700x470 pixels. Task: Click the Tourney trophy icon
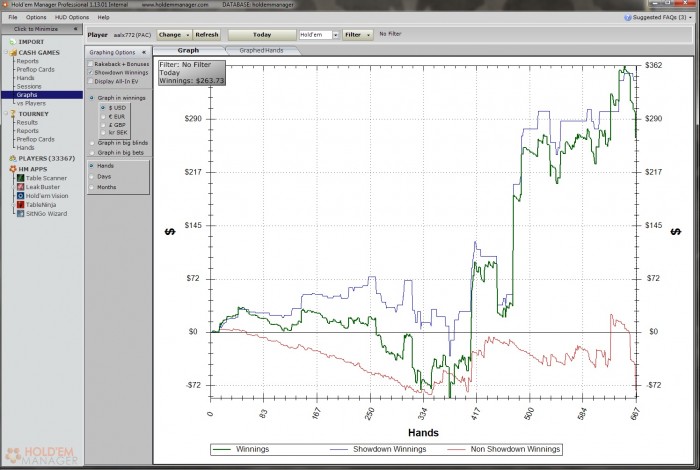(x=12, y=114)
